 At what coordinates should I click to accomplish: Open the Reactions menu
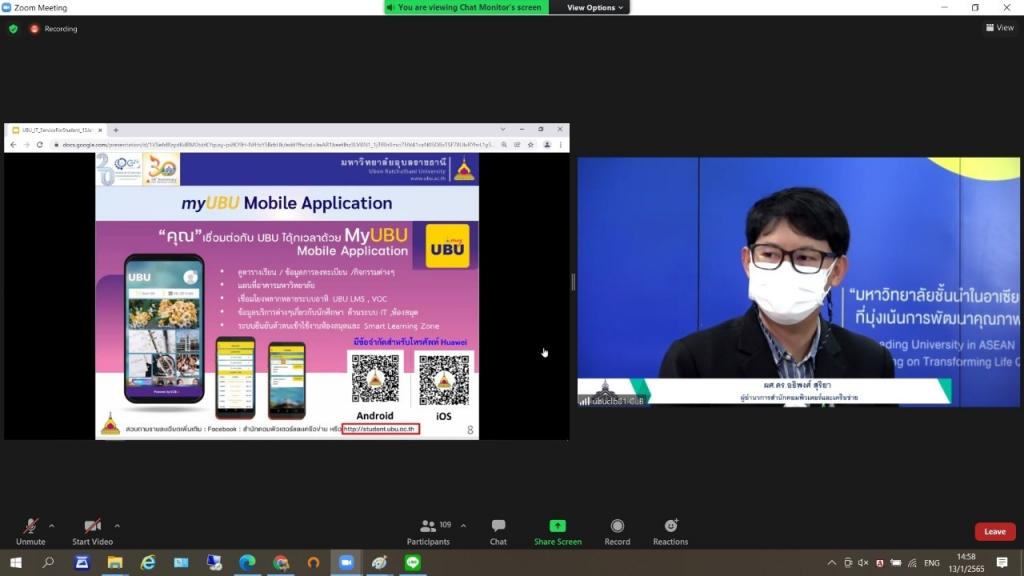click(670, 532)
